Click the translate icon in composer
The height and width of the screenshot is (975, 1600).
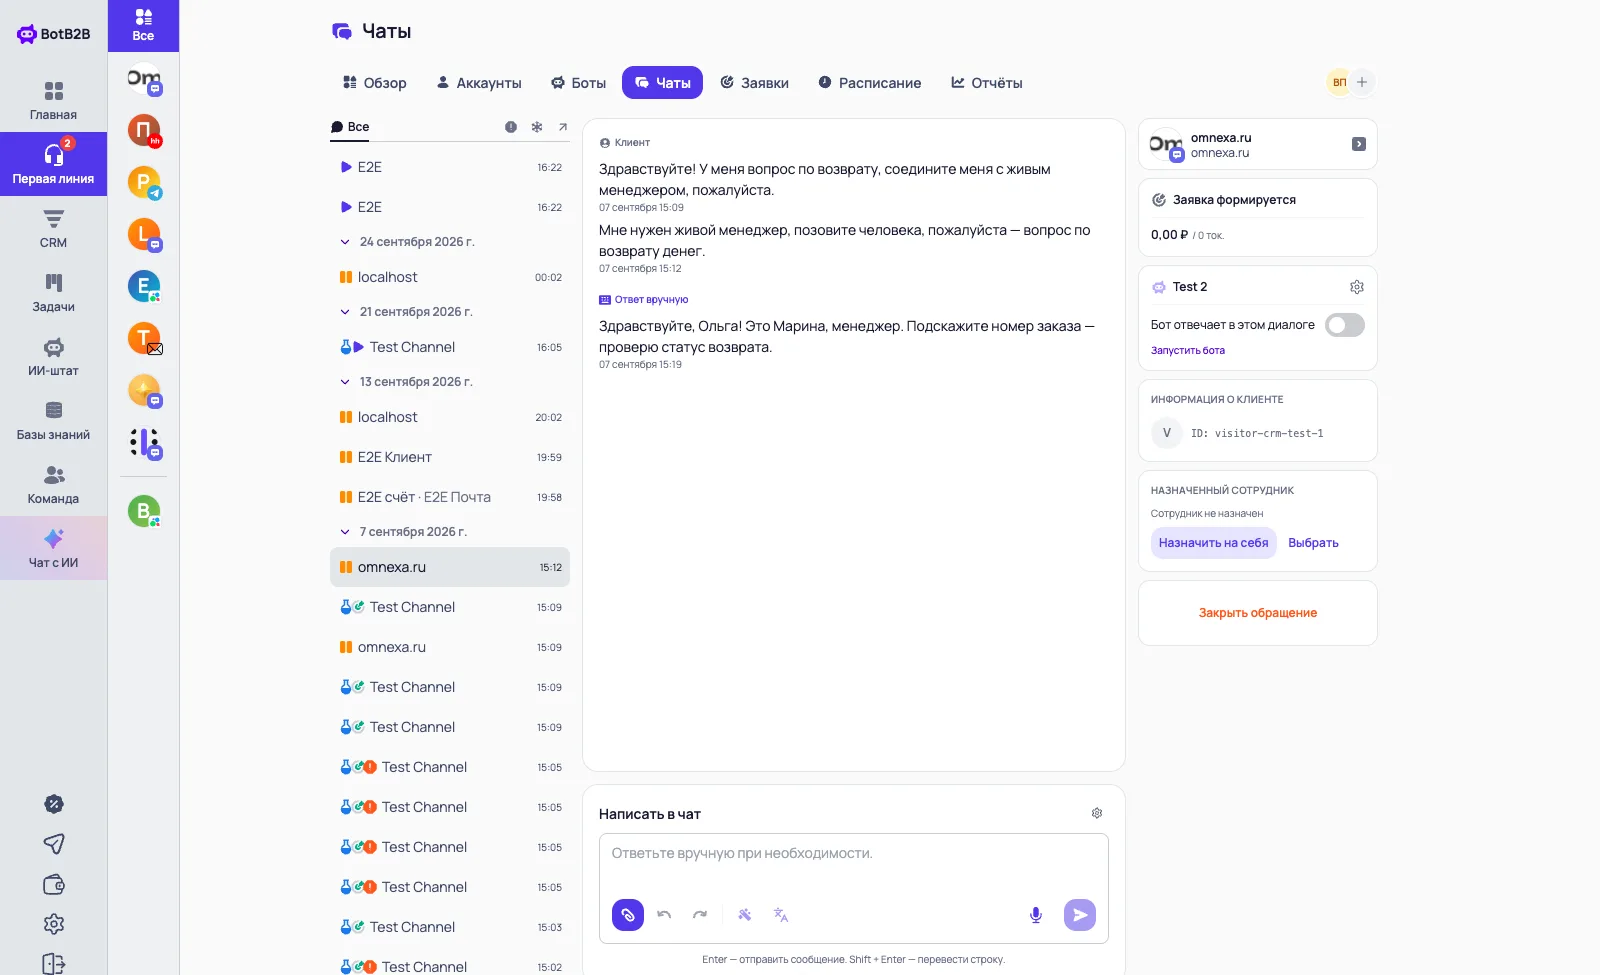click(781, 915)
